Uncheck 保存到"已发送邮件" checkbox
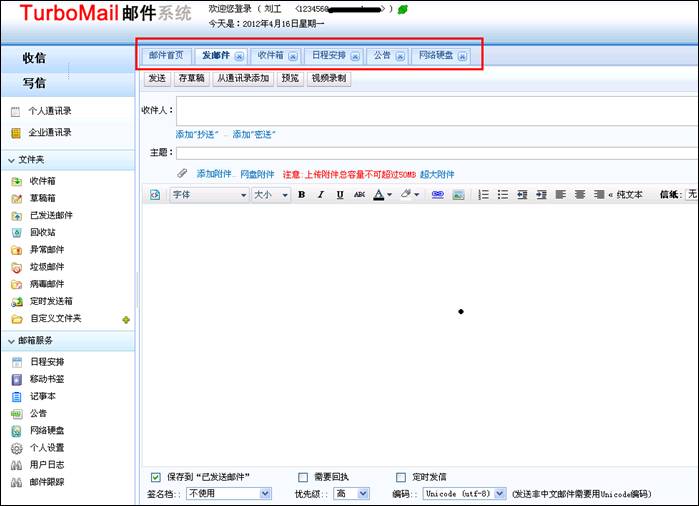699x506 pixels. (x=155, y=477)
